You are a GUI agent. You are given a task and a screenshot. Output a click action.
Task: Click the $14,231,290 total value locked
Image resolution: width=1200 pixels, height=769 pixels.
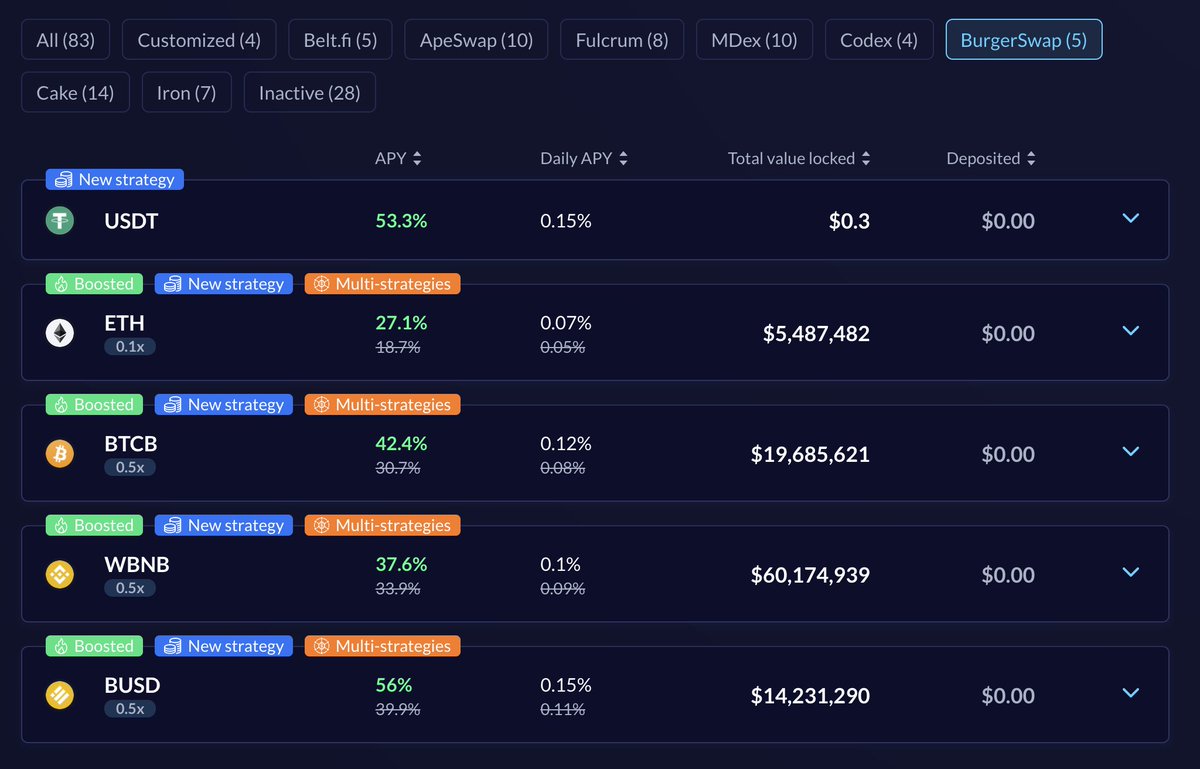pyautogui.click(x=810, y=696)
